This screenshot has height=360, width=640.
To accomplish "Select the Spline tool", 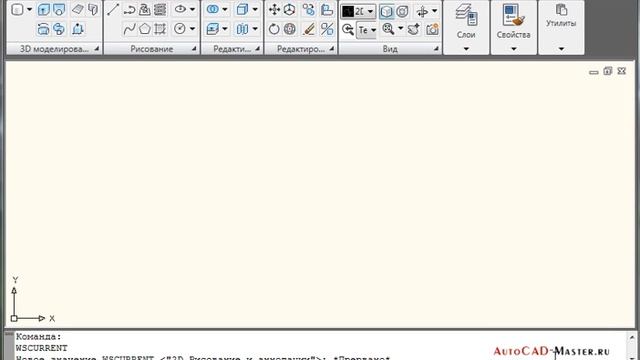I will pyautogui.click(x=130, y=29).
